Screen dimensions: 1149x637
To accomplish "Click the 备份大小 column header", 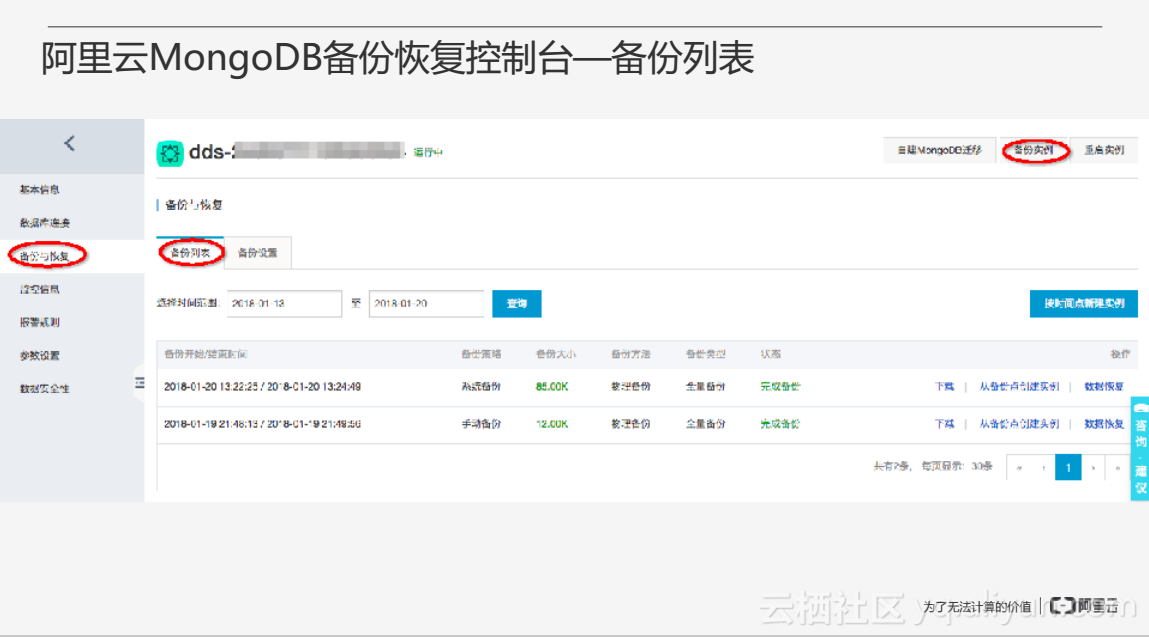I will (x=555, y=354).
